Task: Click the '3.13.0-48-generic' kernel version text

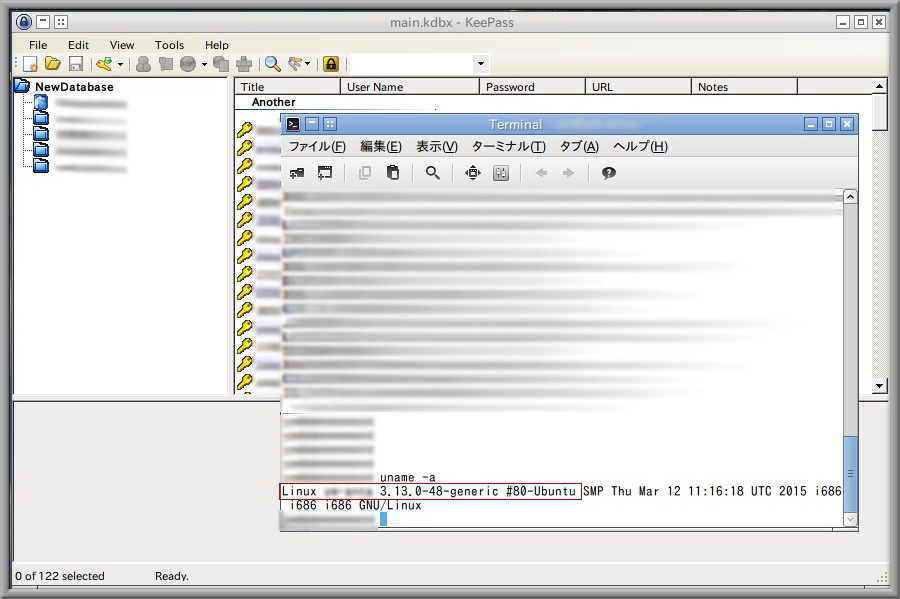Action: pyautogui.click(x=439, y=492)
